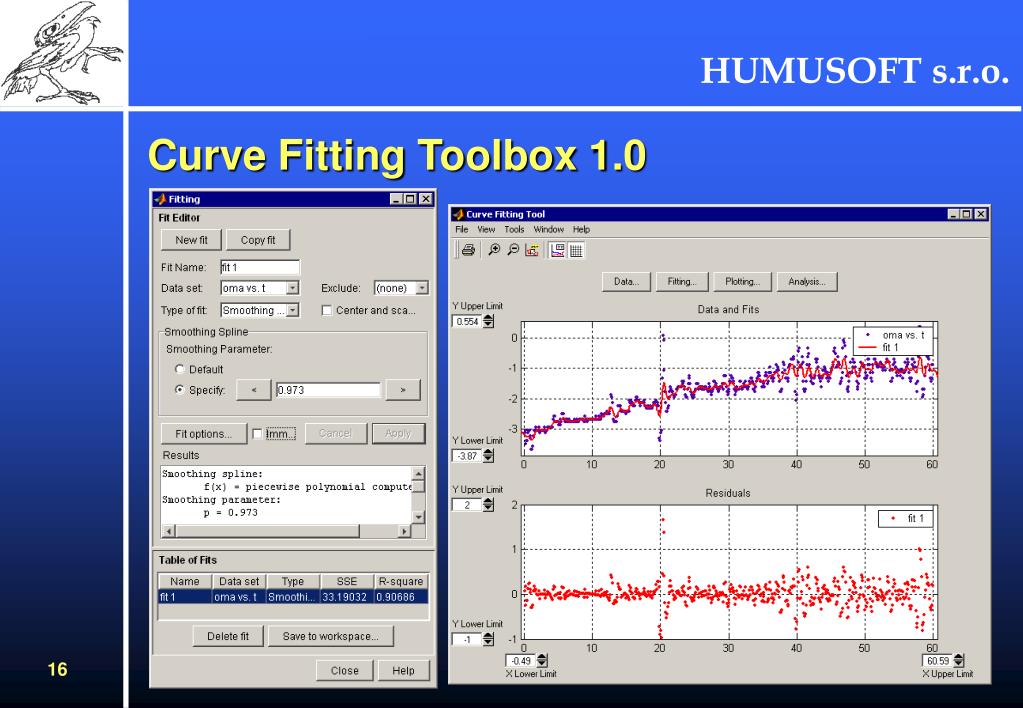Click MATLAB logo in Fitting window title bar
This screenshot has height=708, width=1023.
[x=160, y=199]
